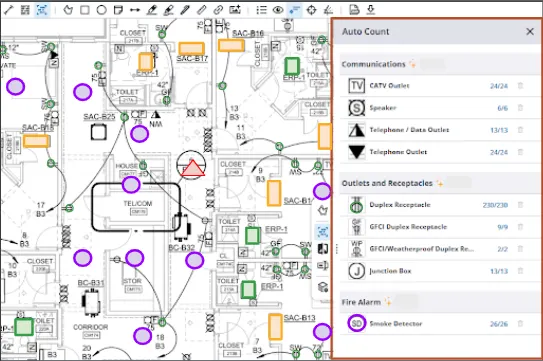543x361 pixels.
Task: Toggle the Auto Count scan tool in top toolbar
Action: [42, 10]
